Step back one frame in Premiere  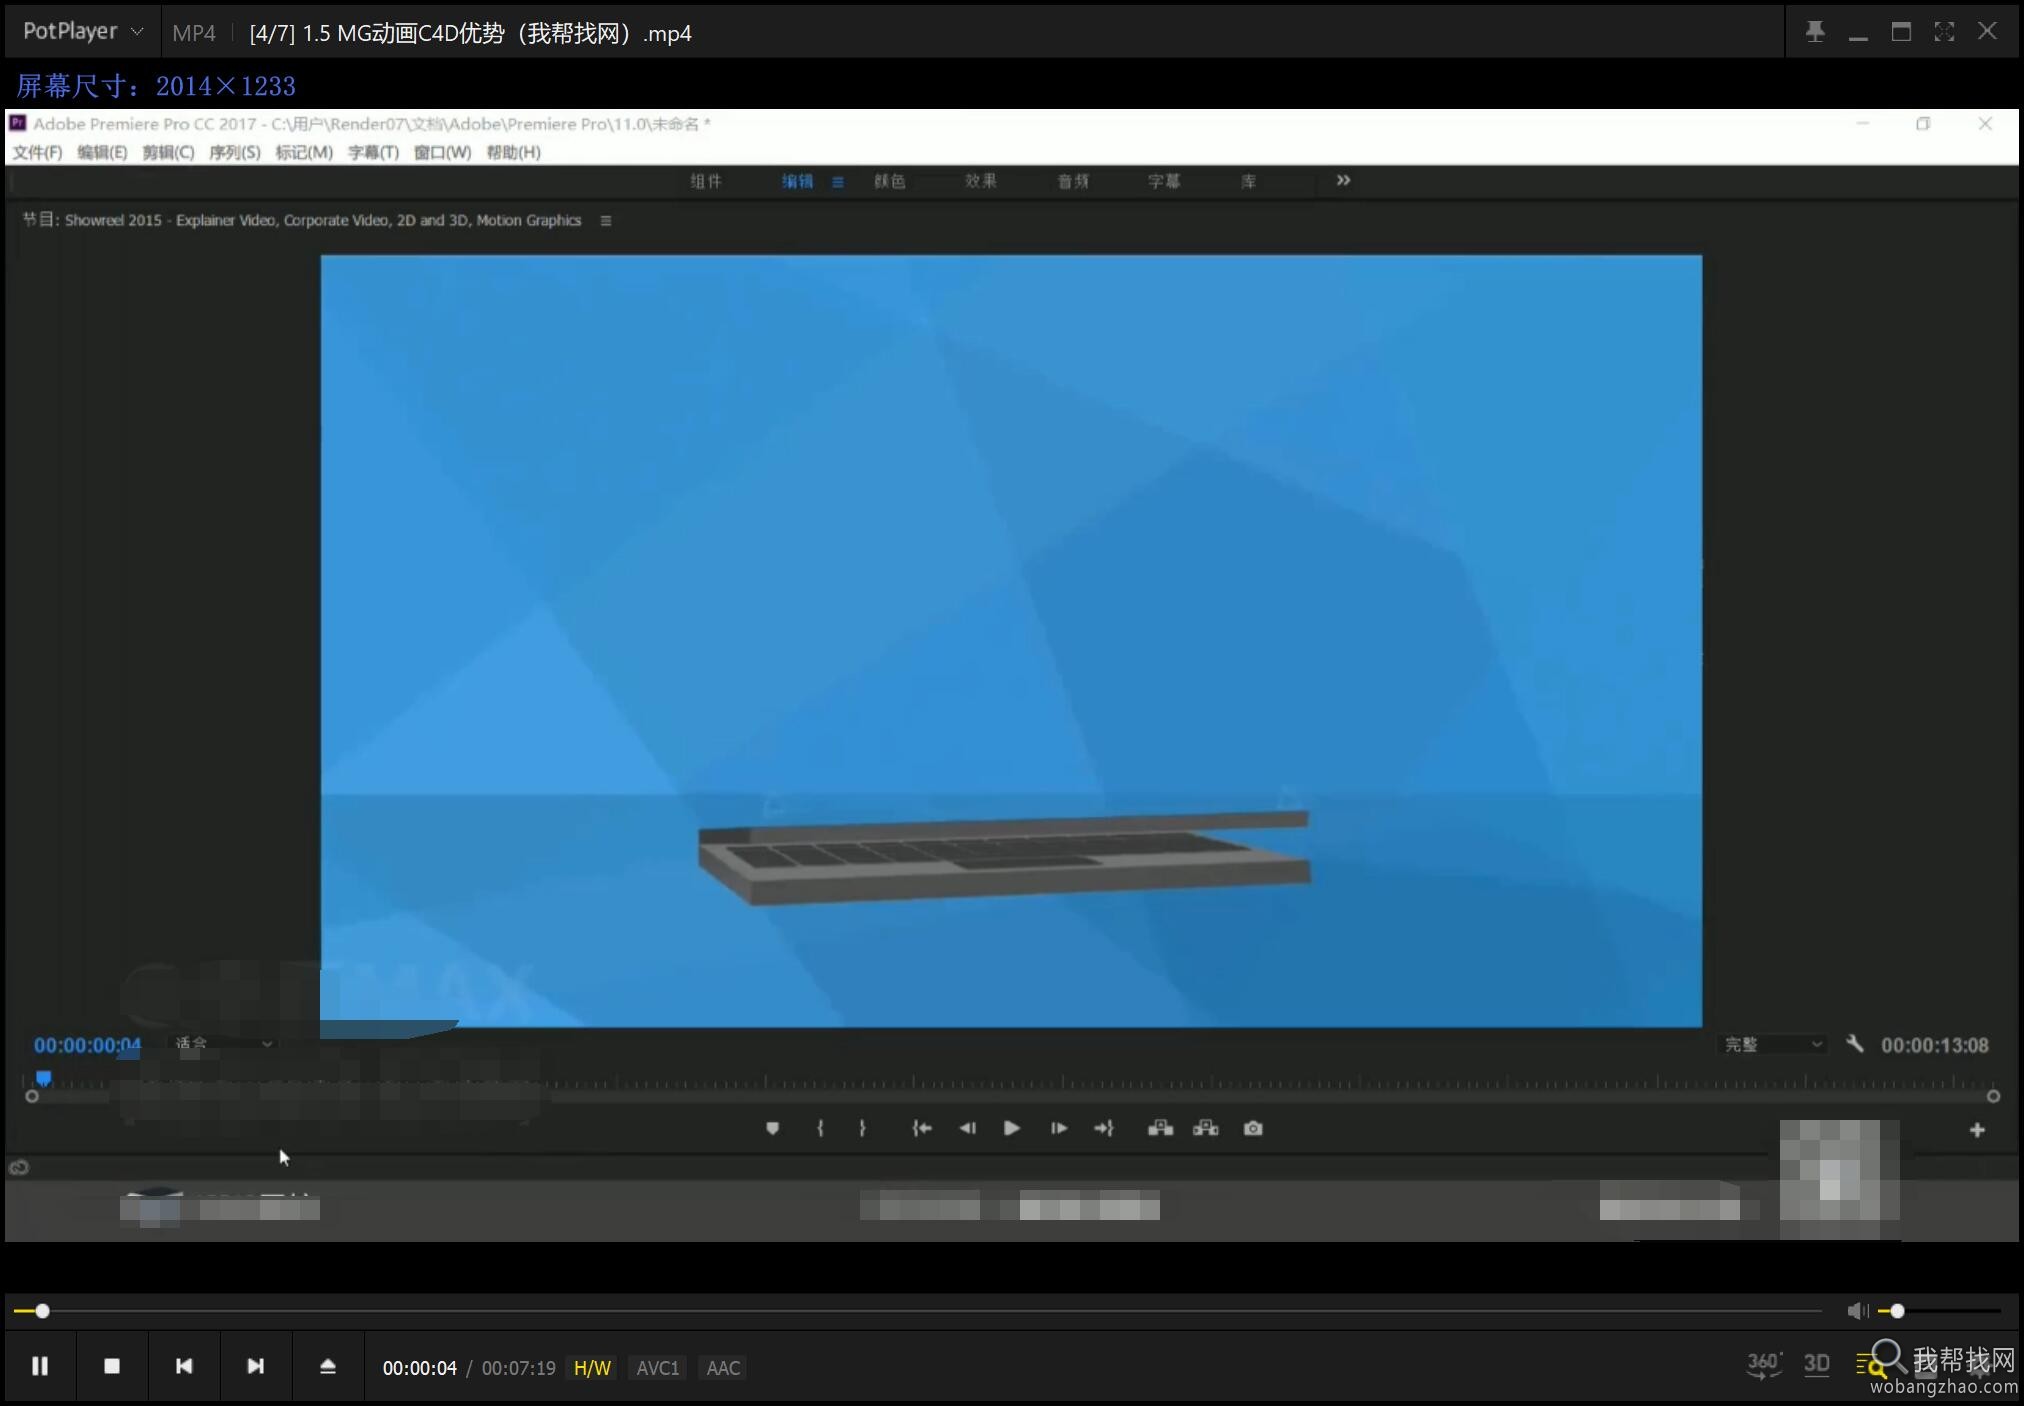[x=967, y=1128]
